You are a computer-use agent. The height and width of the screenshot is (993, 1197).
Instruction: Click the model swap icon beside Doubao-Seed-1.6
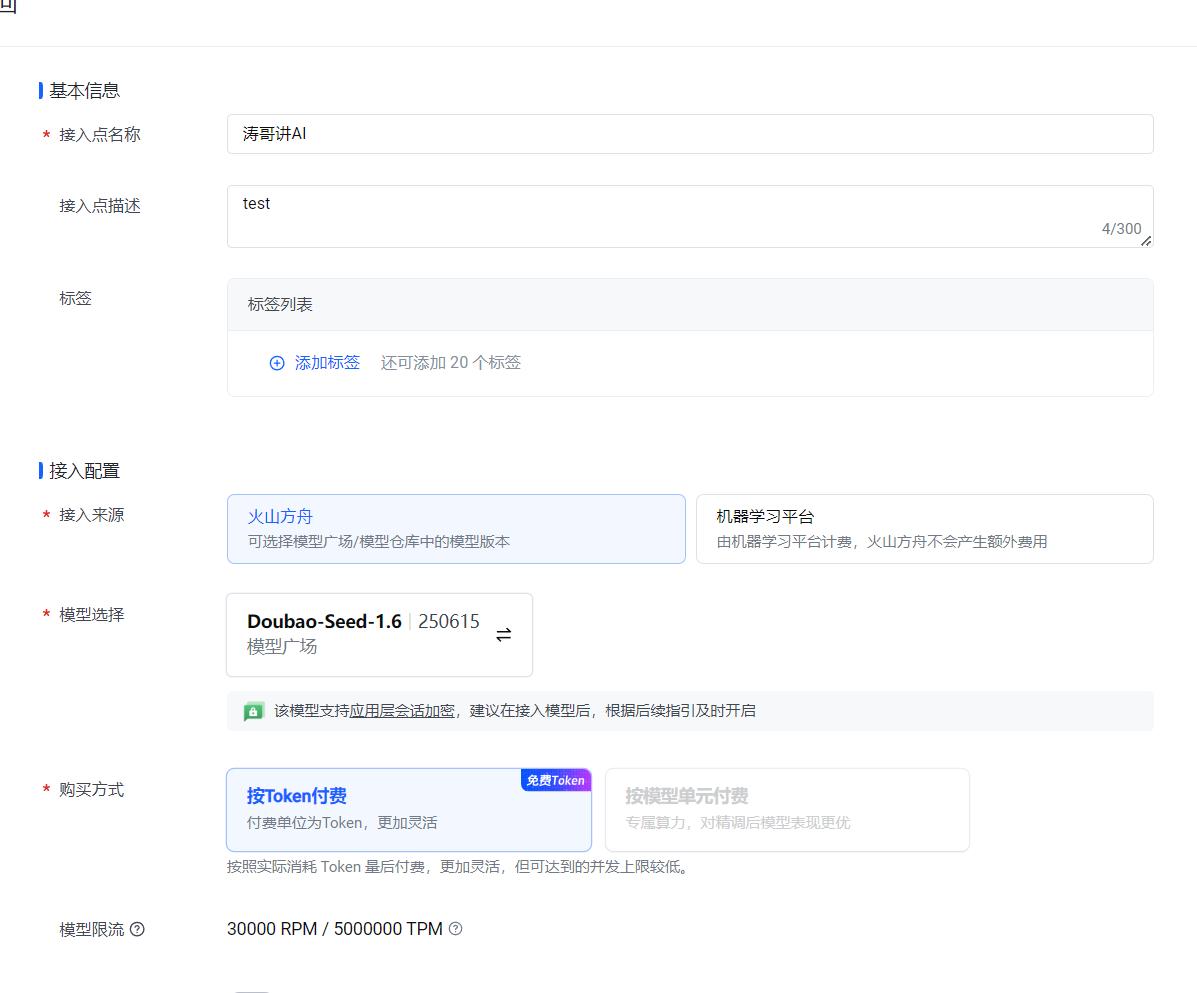[504, 634]
